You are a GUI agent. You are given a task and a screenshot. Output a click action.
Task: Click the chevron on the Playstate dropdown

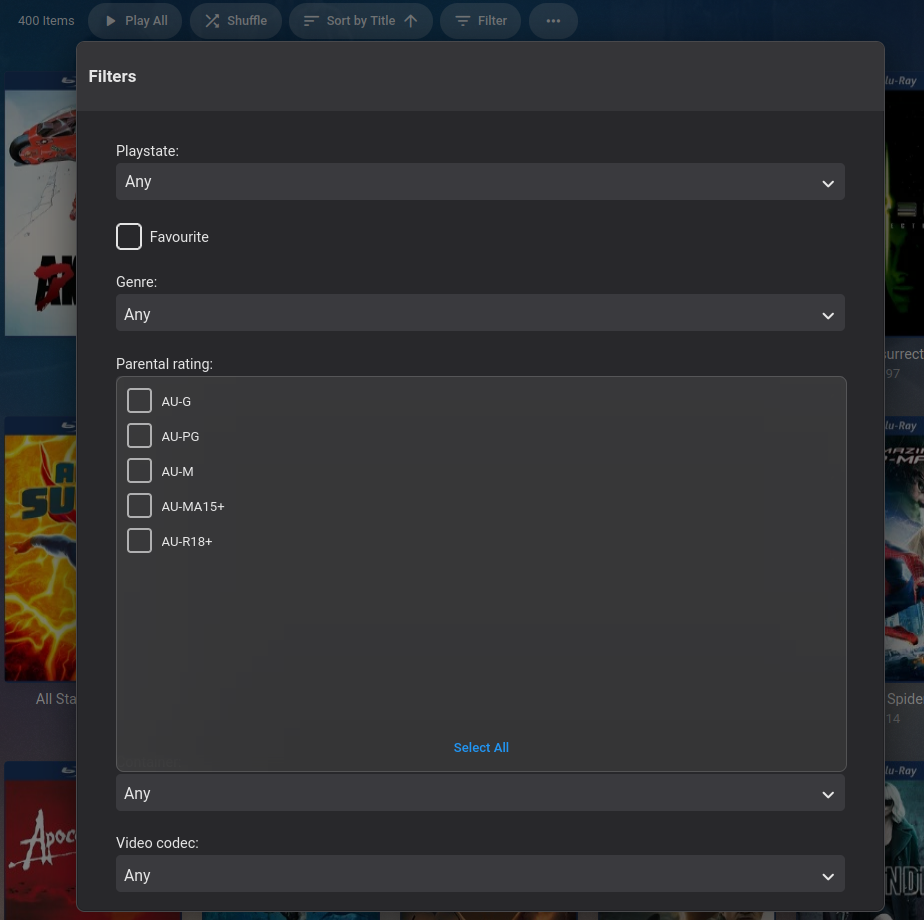[x=828, y=182]
